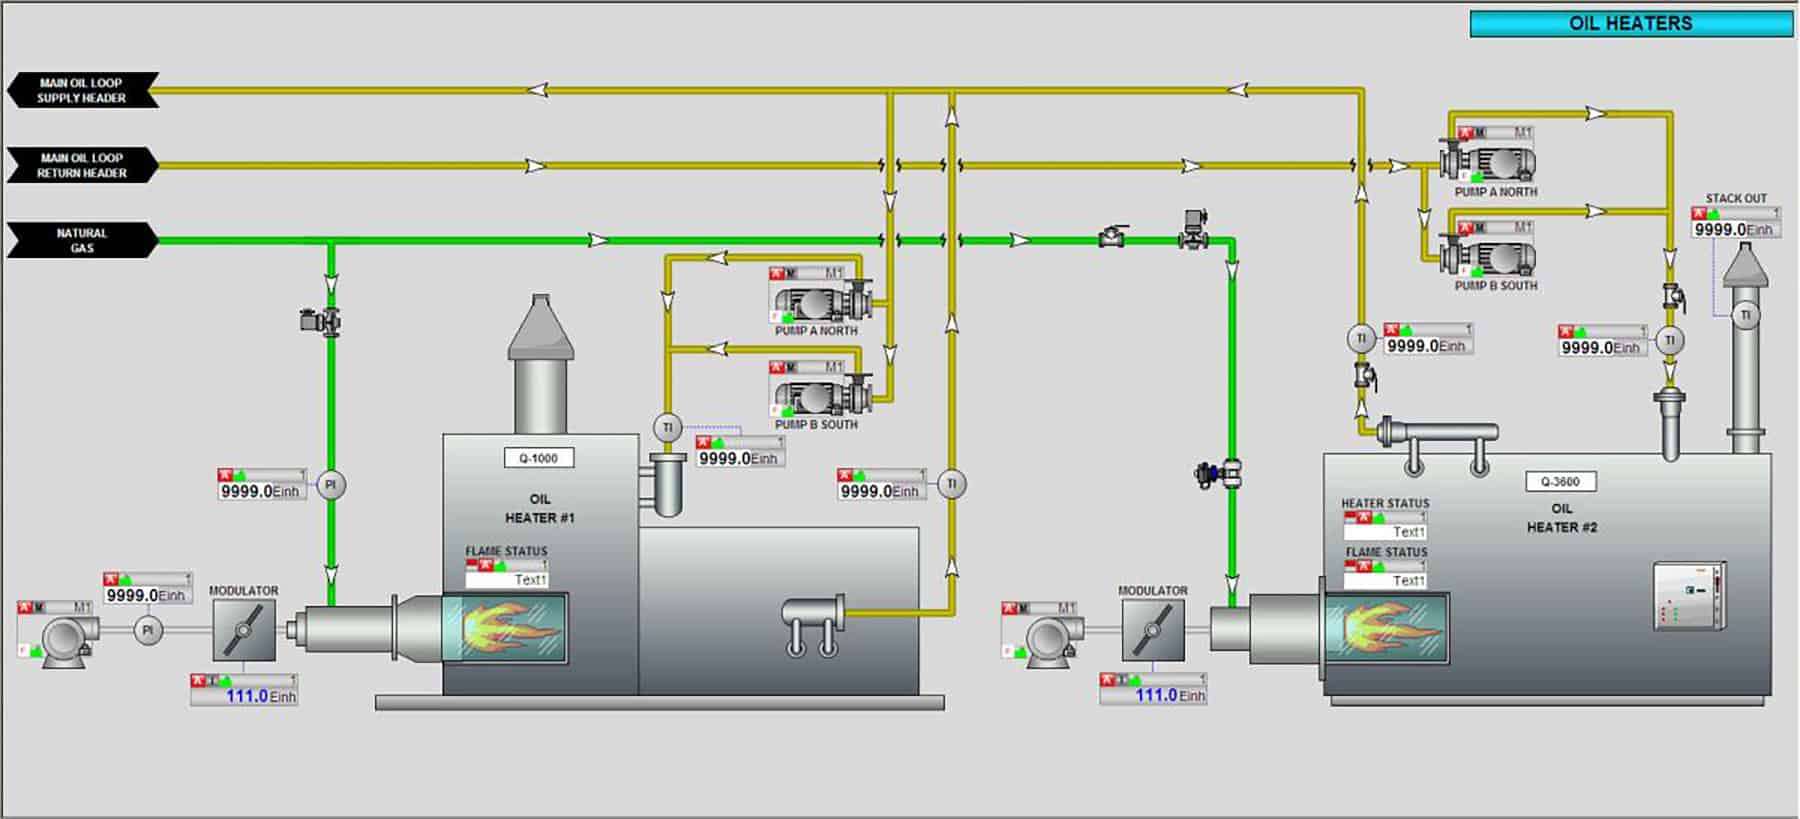Open the Heater #2 modulator damper icon
This screenshot has width=1800, height=819.
click(1153, 630)
